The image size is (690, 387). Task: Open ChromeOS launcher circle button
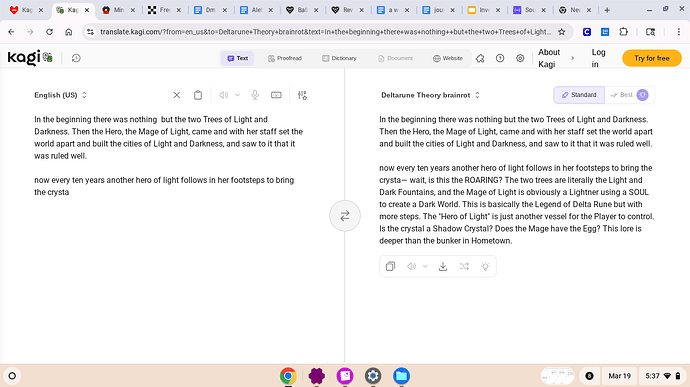(12, 376)
